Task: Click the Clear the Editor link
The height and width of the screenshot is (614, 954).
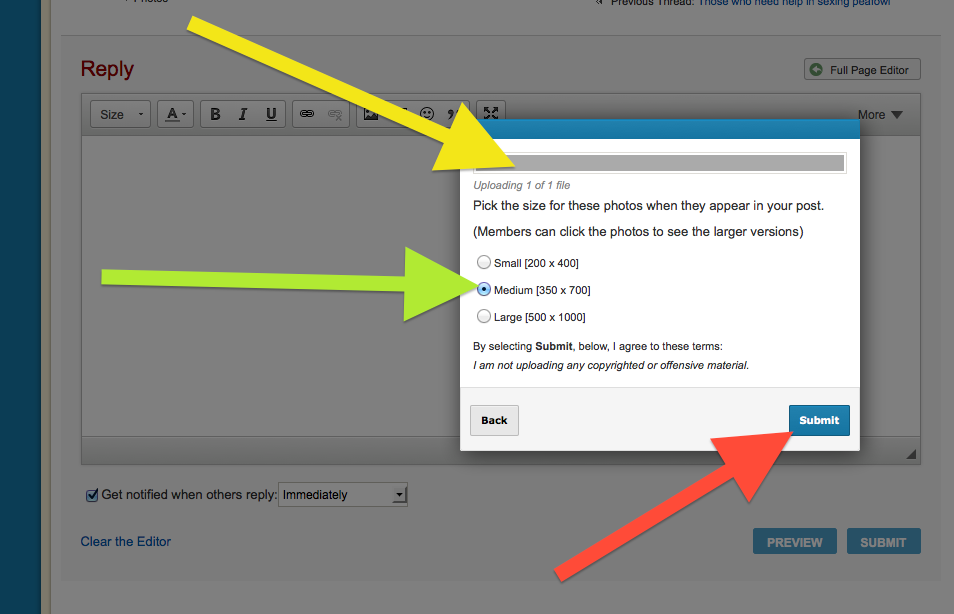Action: point(126,542)
